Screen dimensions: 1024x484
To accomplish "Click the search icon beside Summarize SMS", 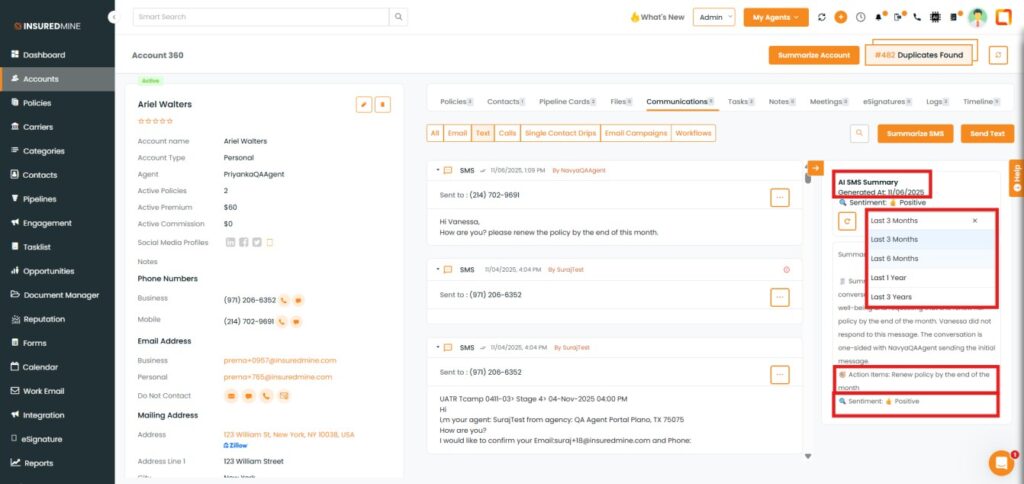I will coord(859,133).
